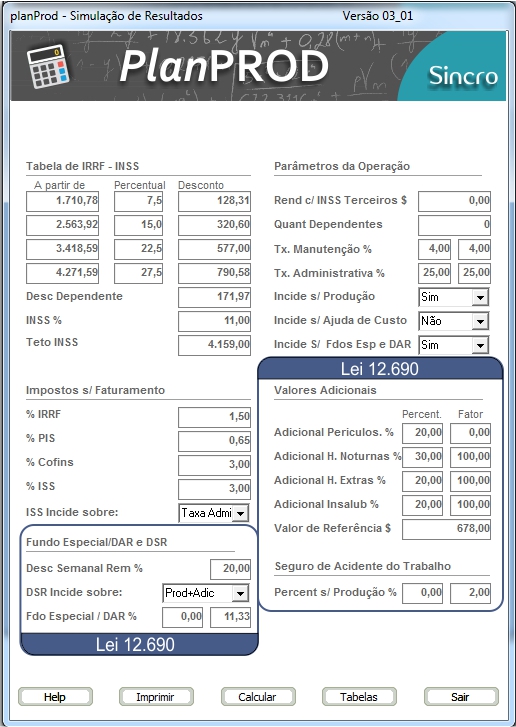Screen dimensions: 516x727
Task: Edit Adicional Periculos. percent field
Action: click(422, 434)
